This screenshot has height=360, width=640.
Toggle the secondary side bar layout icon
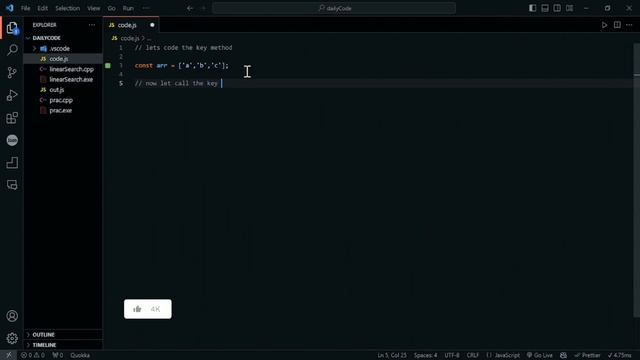[557, 8]
